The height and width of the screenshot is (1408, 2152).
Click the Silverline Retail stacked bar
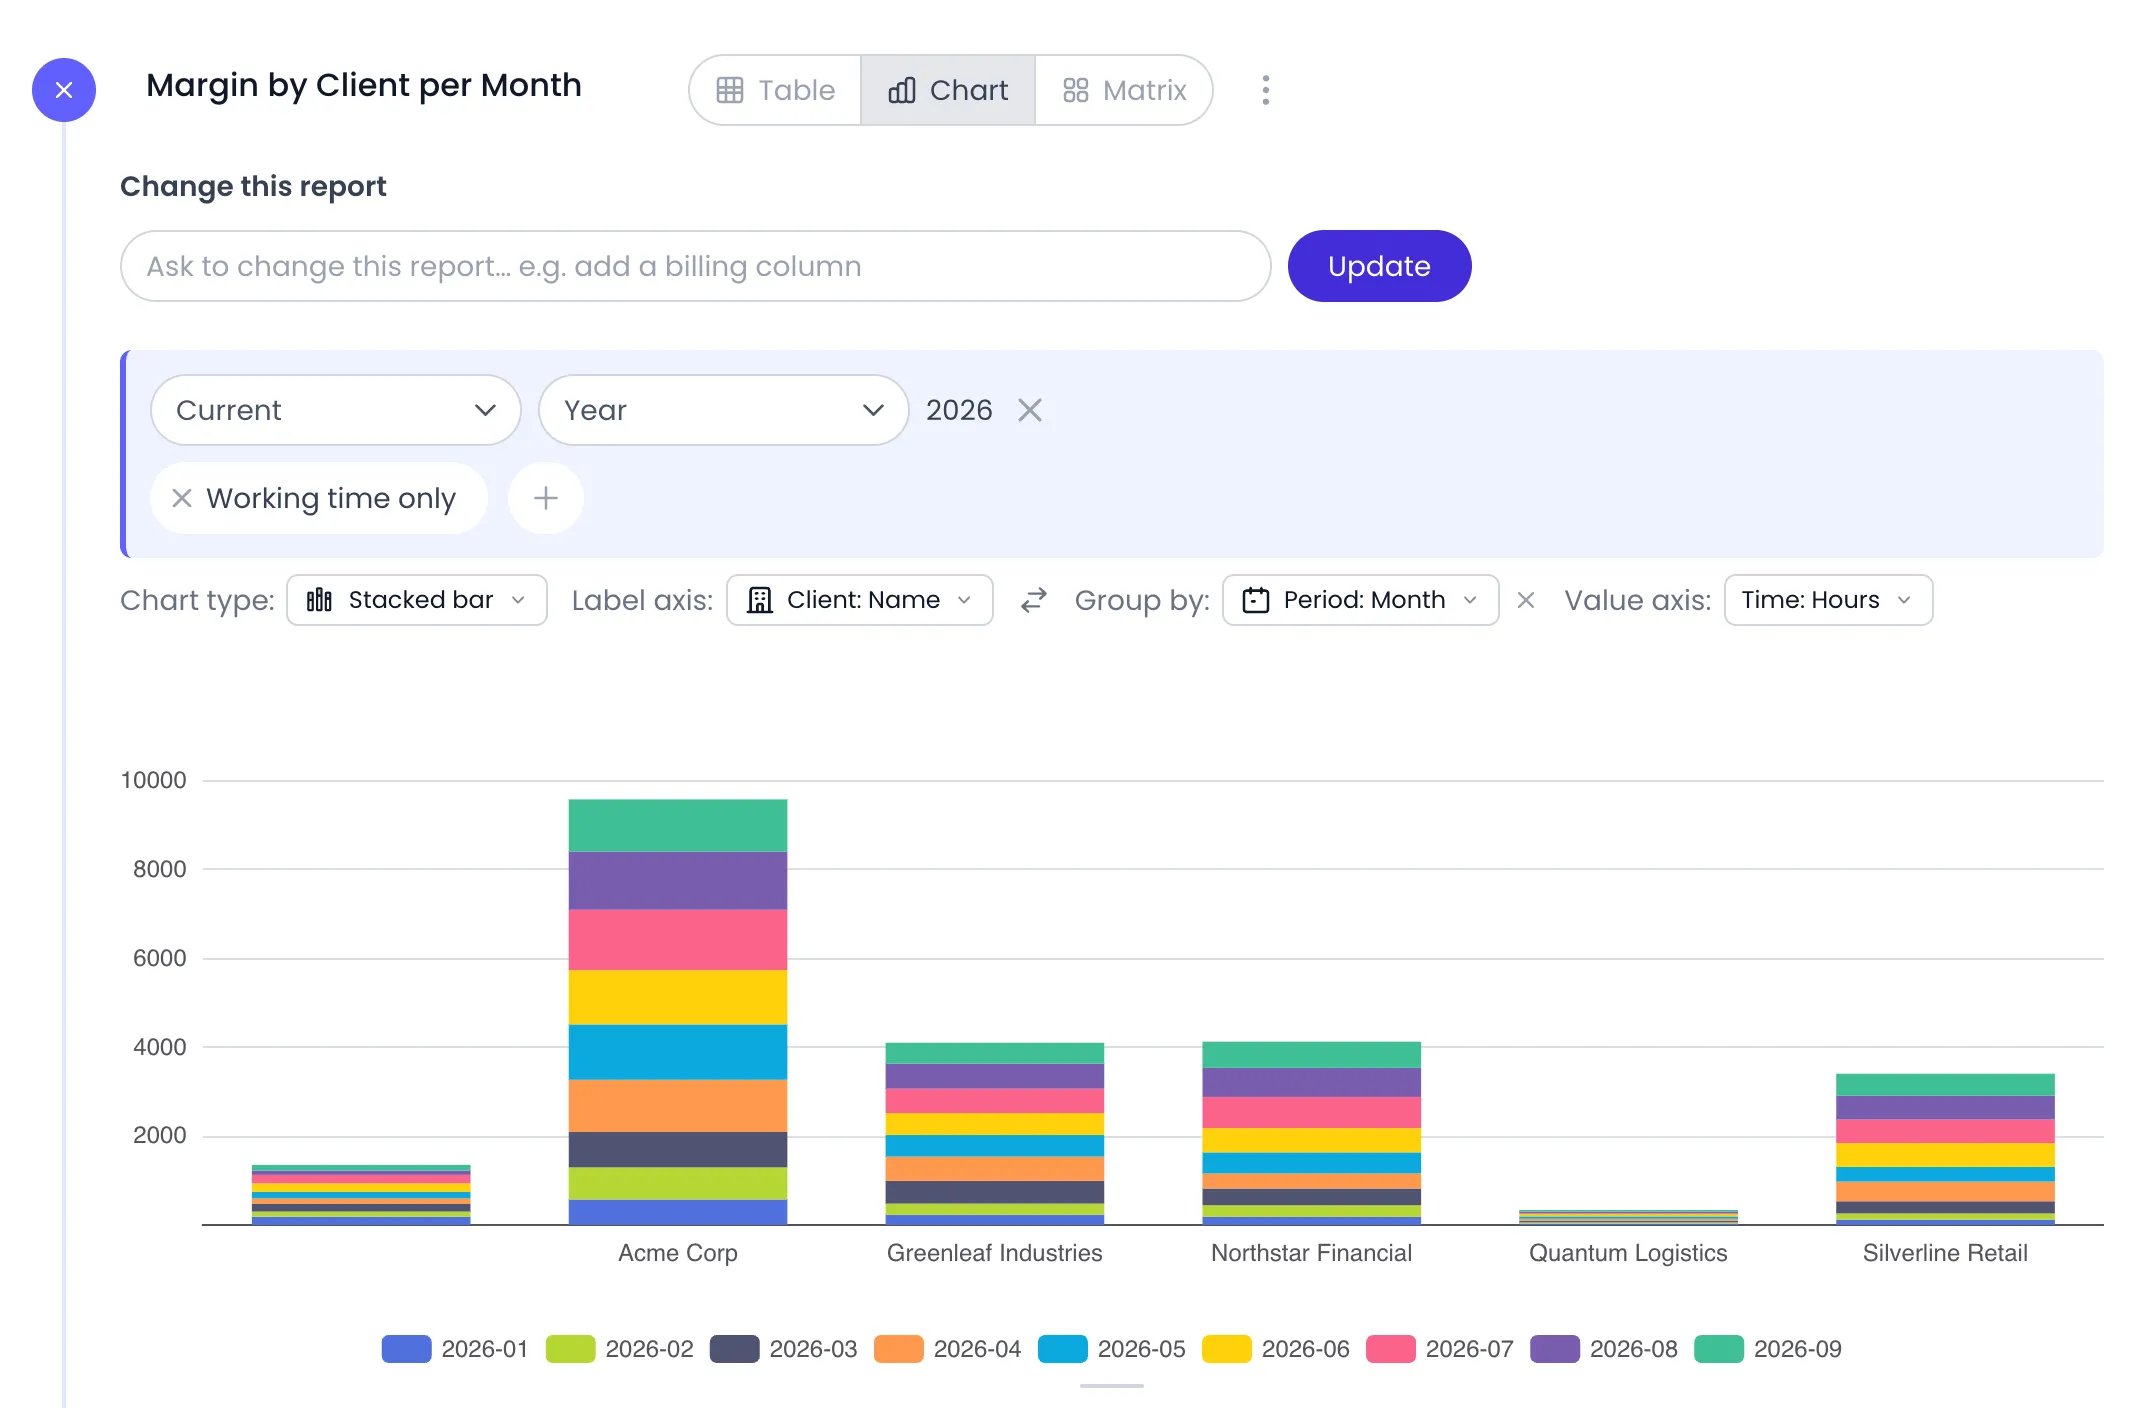point(1945,1149)
